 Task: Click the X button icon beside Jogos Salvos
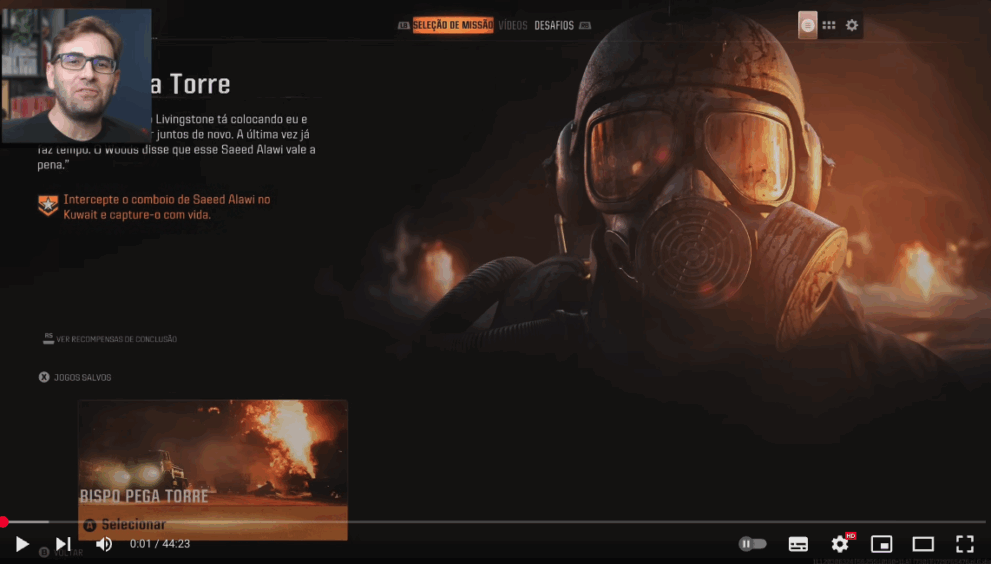(44, 377)
